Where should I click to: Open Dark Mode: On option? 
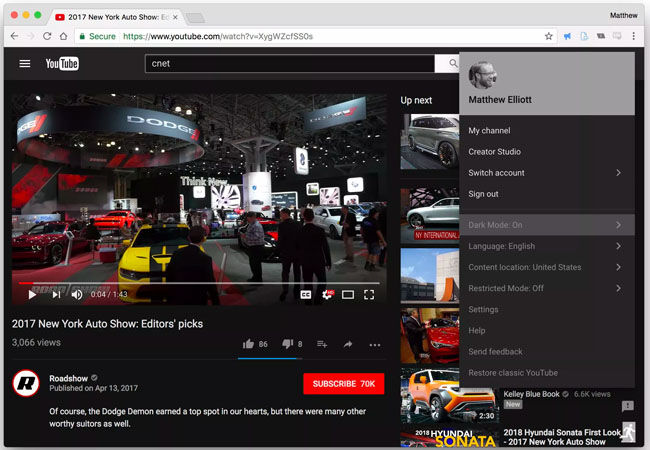point(547,225)
